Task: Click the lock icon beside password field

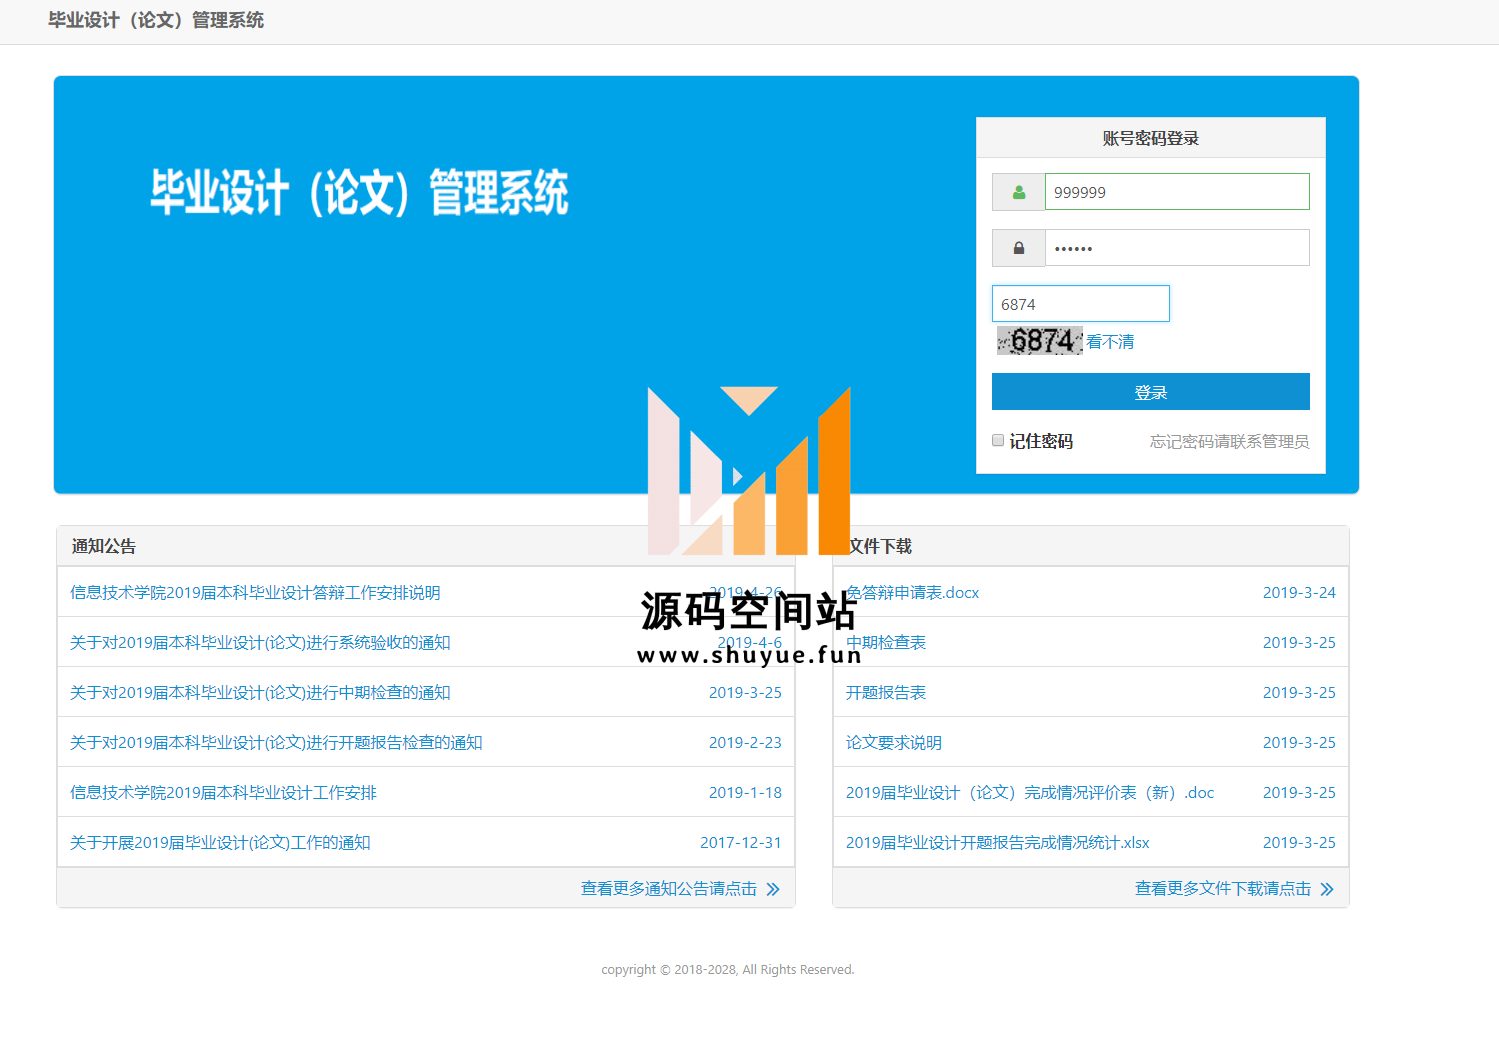Action: point(1018,248)
